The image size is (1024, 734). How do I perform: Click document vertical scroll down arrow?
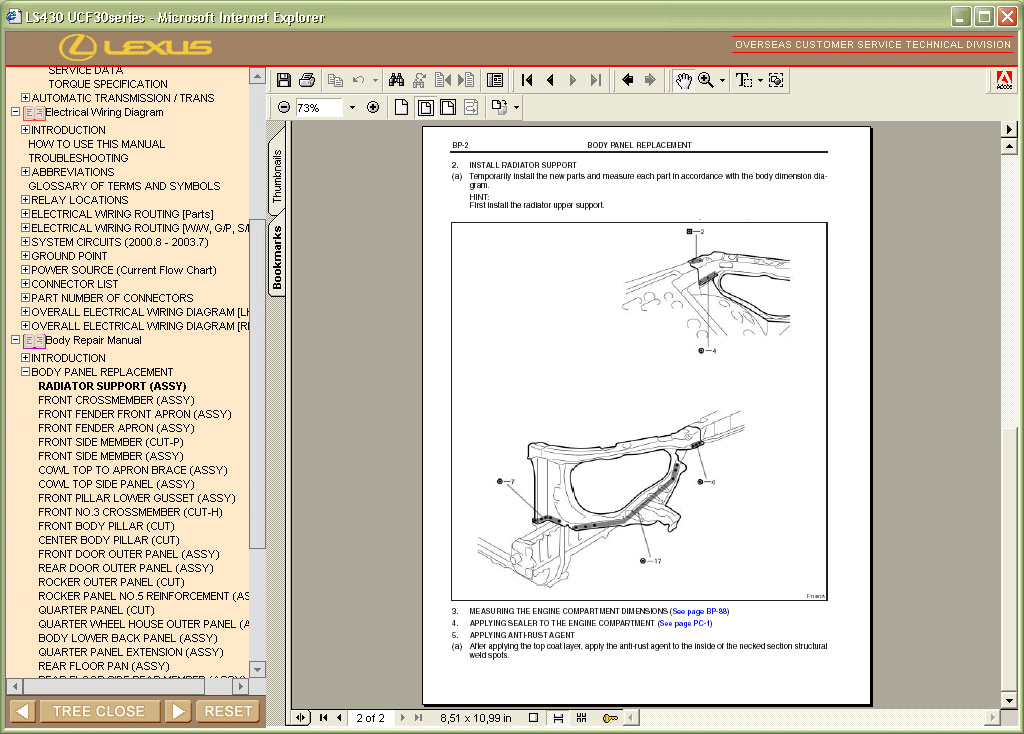pos(1010,701)
